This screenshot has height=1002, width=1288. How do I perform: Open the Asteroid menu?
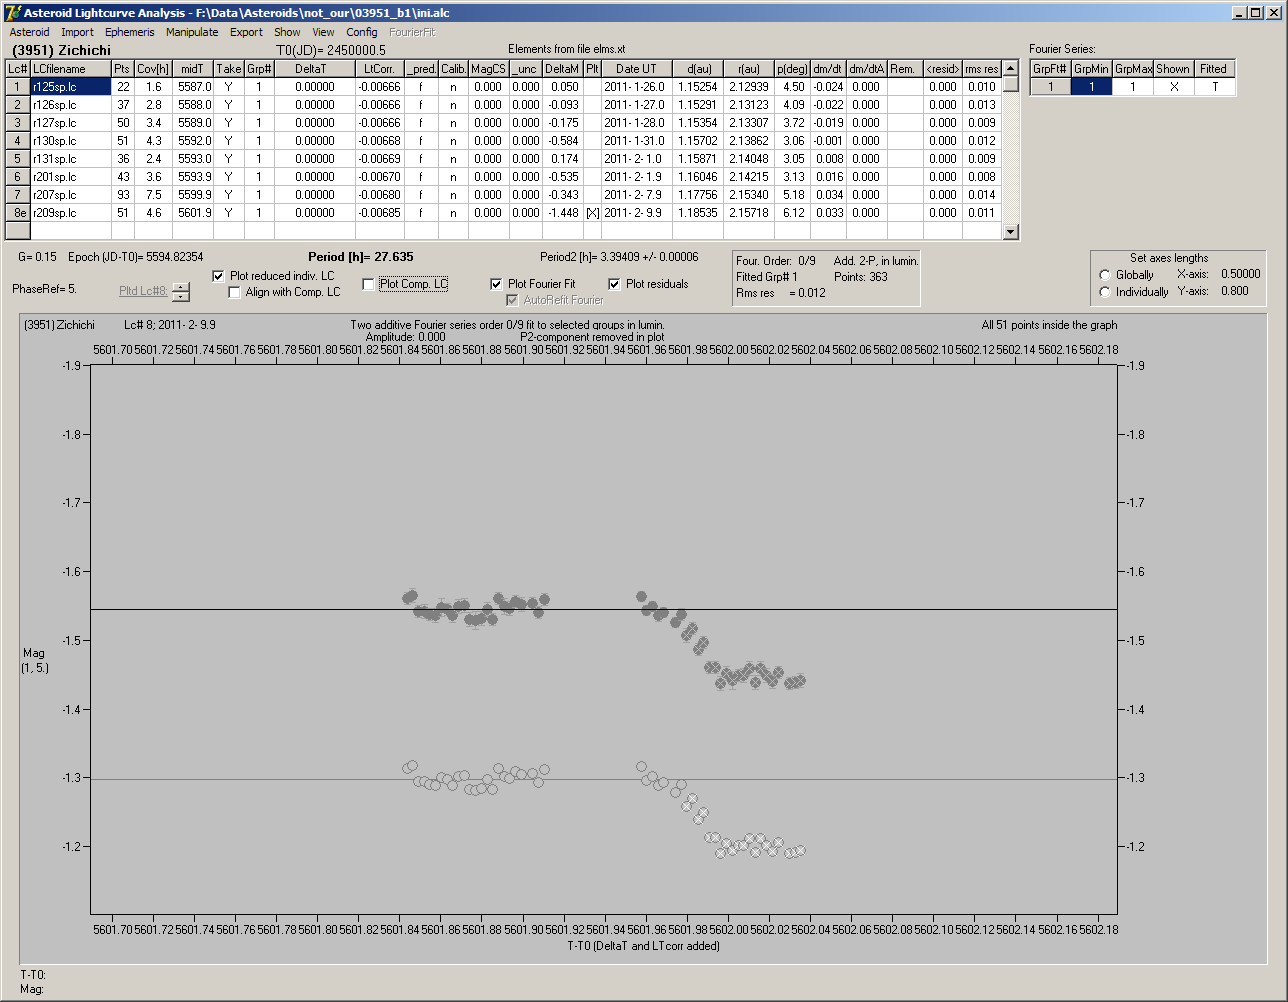click(x=29, y=32)
